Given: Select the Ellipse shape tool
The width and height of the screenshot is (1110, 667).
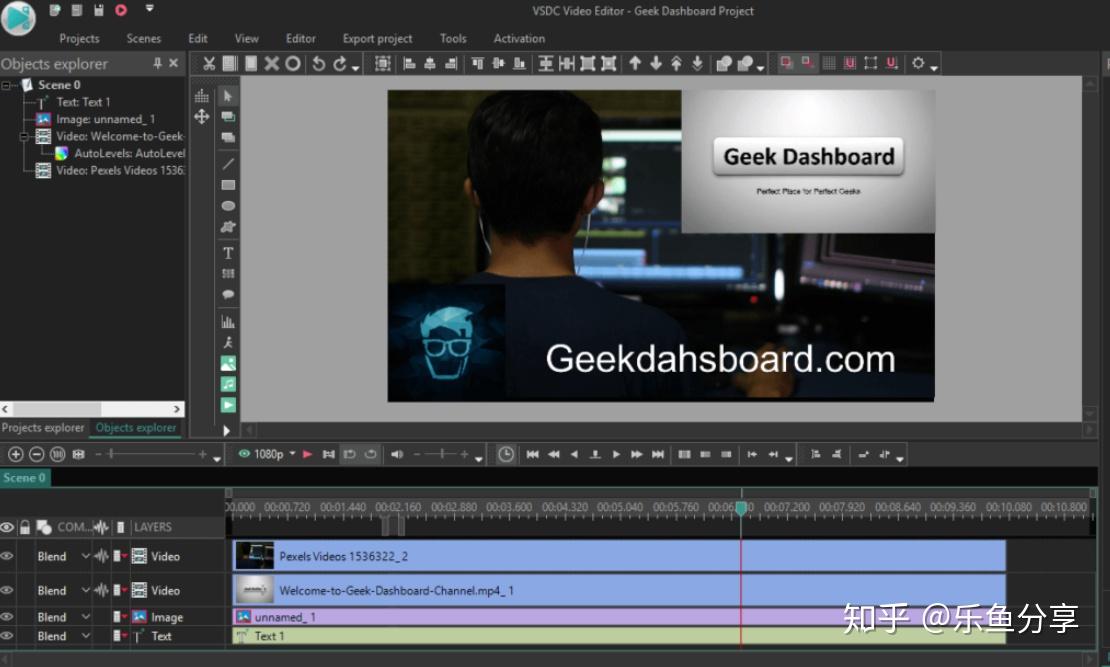Looking at the screenshot, I should [x=228, y=206].
